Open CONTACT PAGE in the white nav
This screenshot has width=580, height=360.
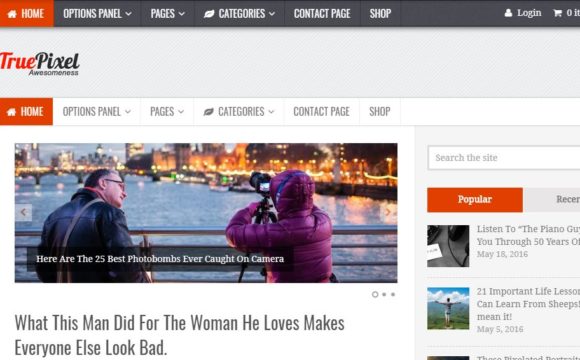tap(321, 112)
